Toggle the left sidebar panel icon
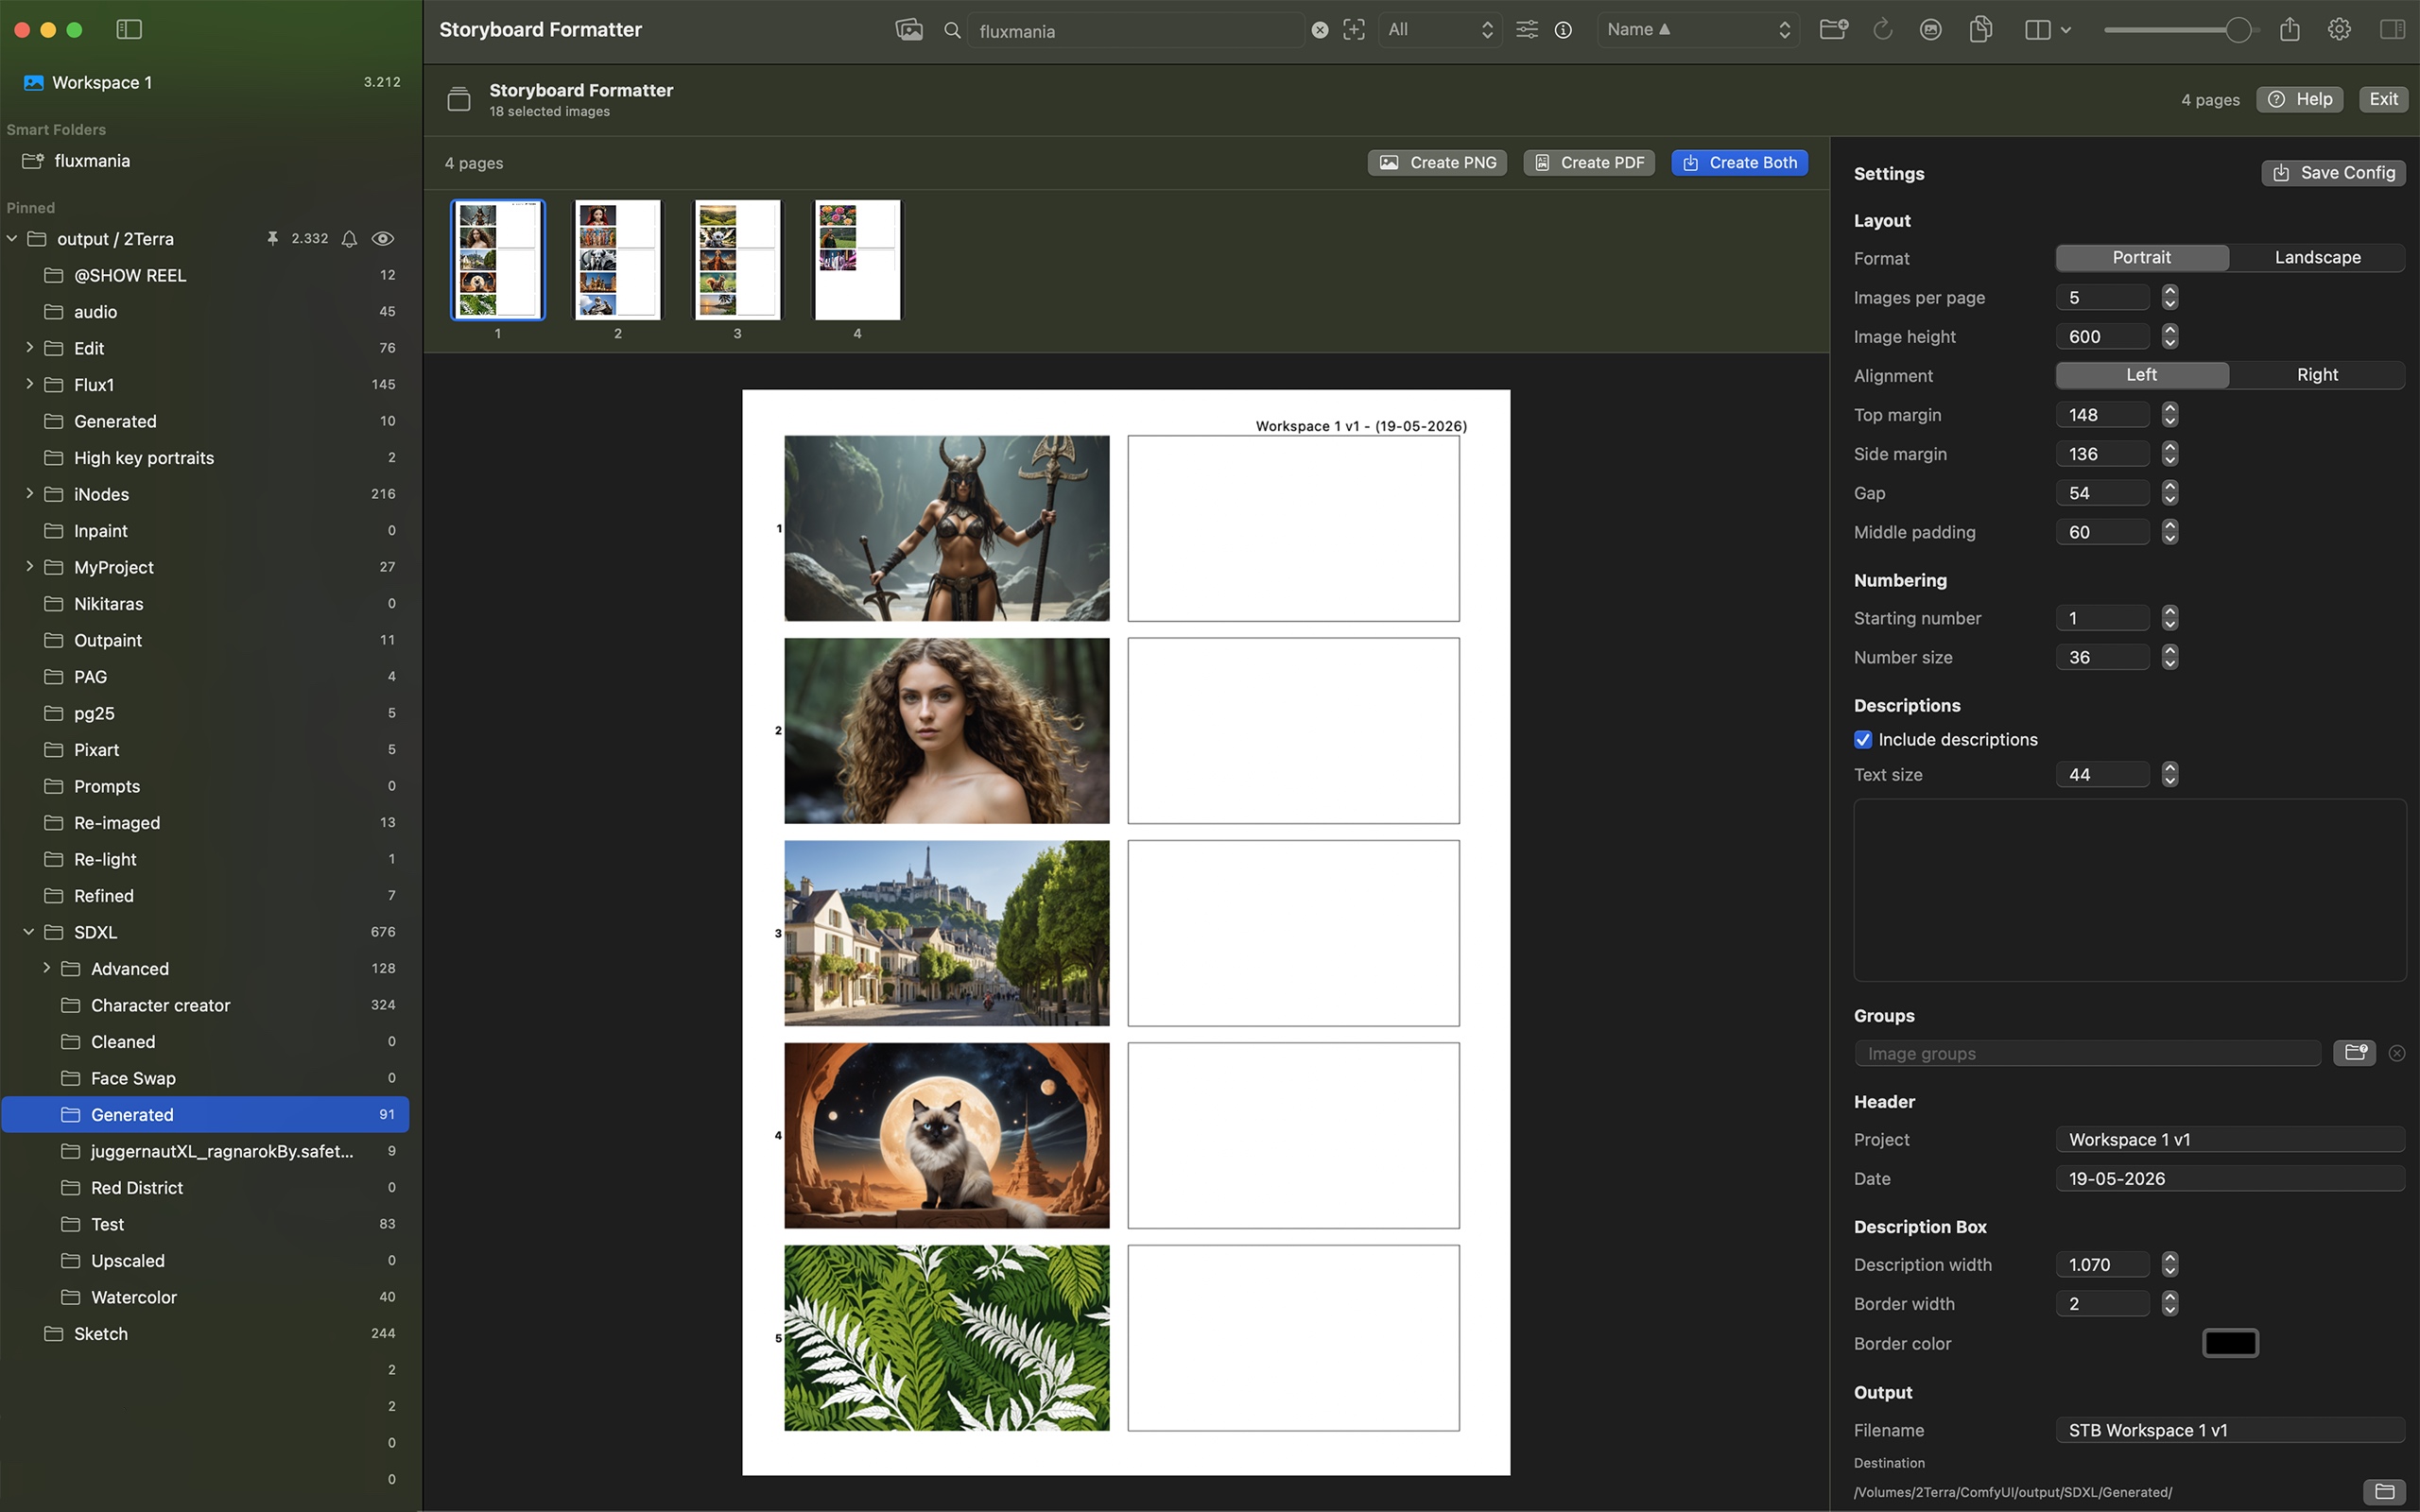 (129, 30)
